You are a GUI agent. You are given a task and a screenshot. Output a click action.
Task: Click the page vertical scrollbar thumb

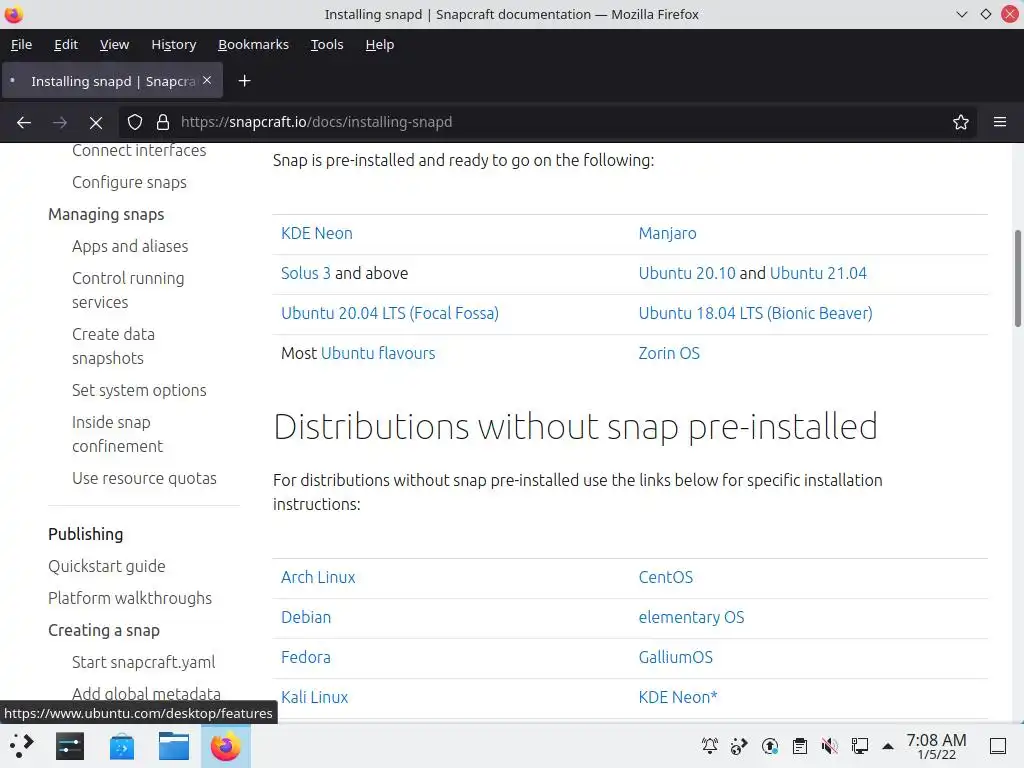1017,278
